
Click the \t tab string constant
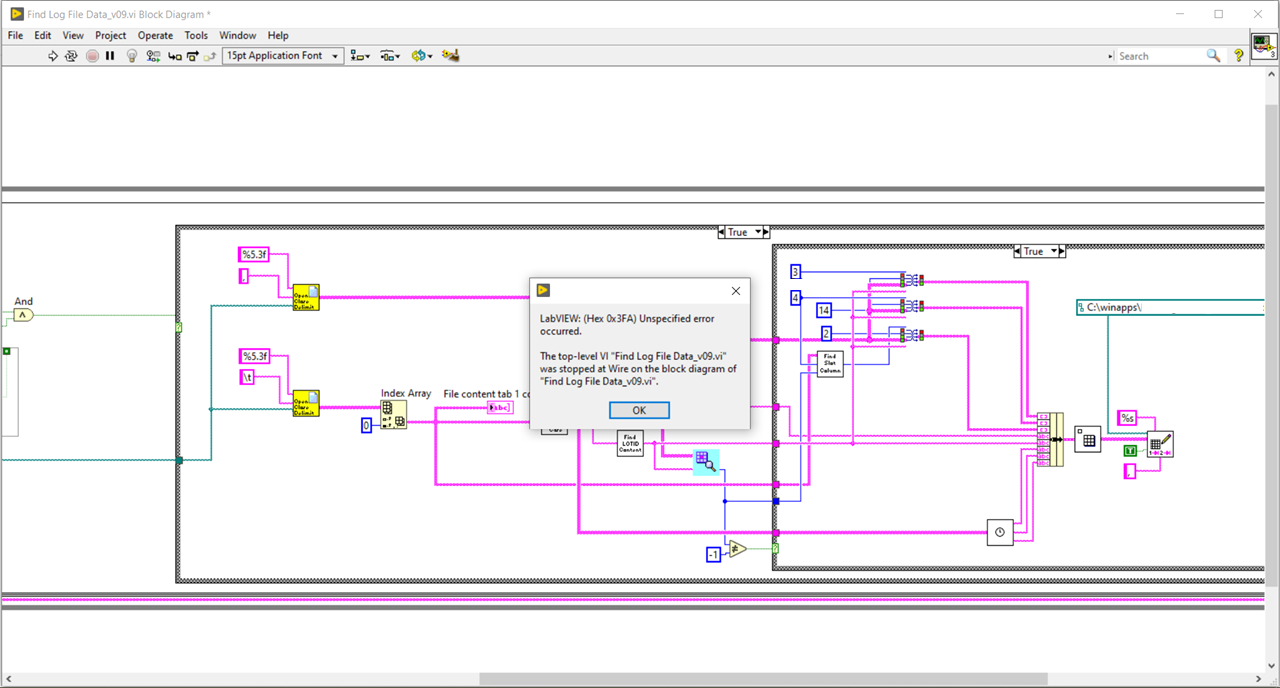coord(247,377)
